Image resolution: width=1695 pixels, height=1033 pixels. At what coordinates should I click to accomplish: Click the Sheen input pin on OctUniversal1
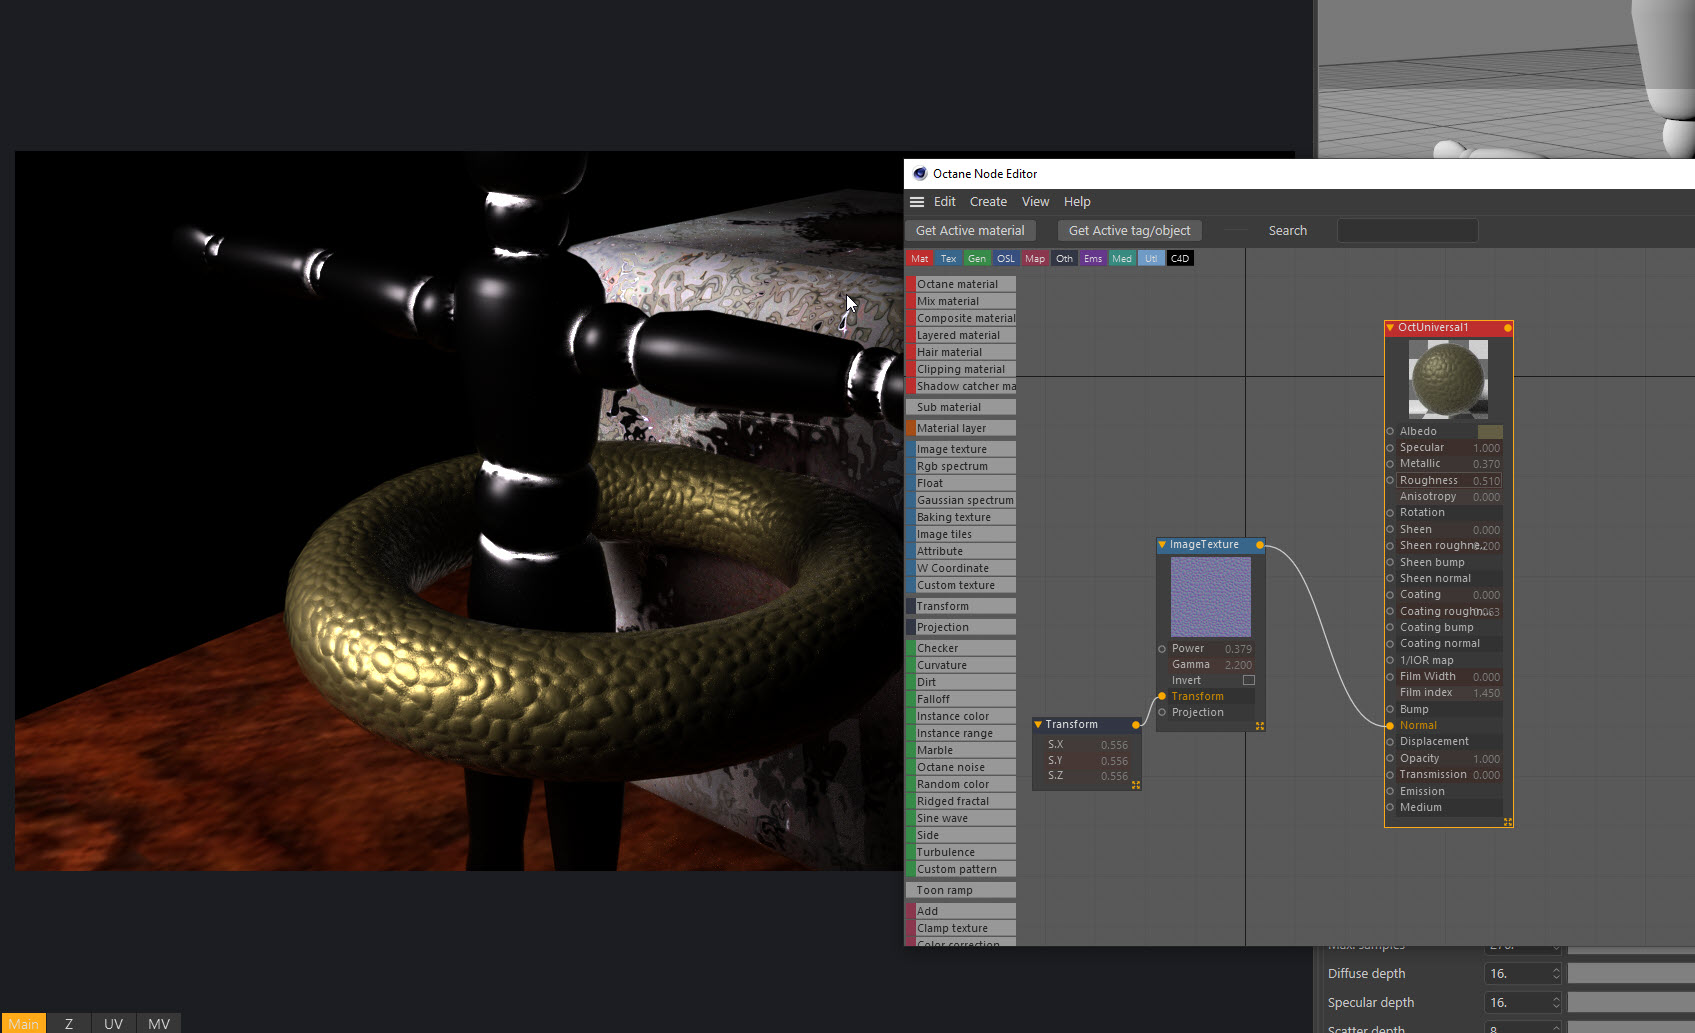(1390, 530)
